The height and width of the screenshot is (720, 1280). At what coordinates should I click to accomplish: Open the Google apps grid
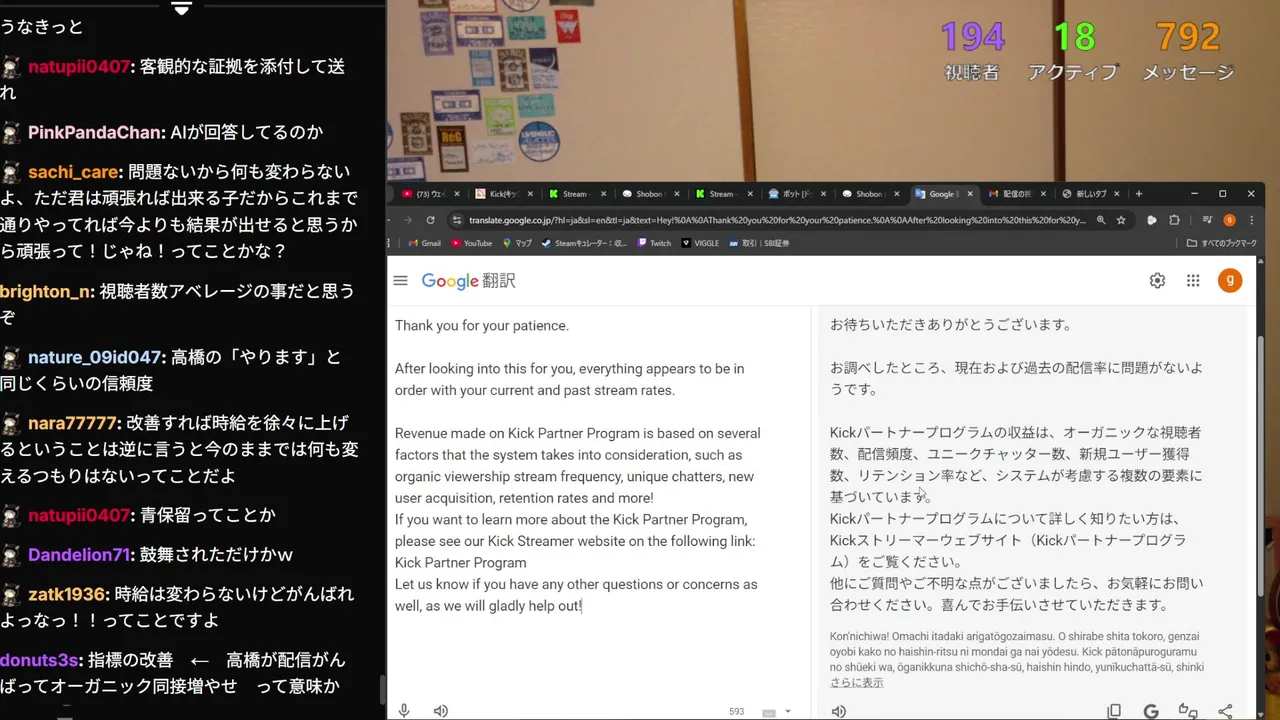pos(1193,281)
